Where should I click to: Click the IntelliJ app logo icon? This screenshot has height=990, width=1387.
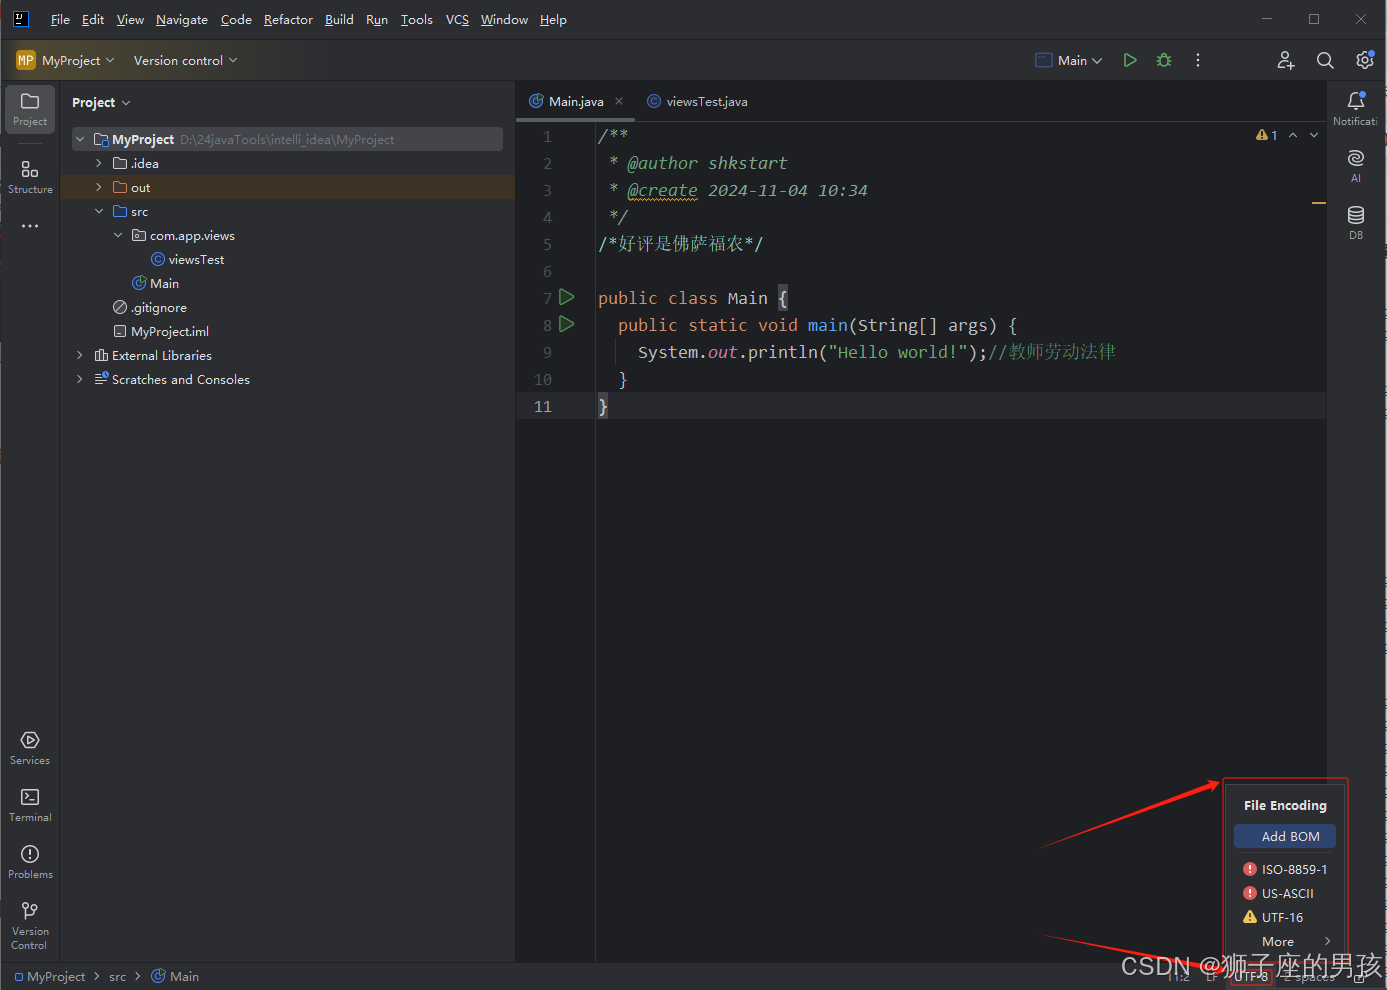tap(21, 19)
